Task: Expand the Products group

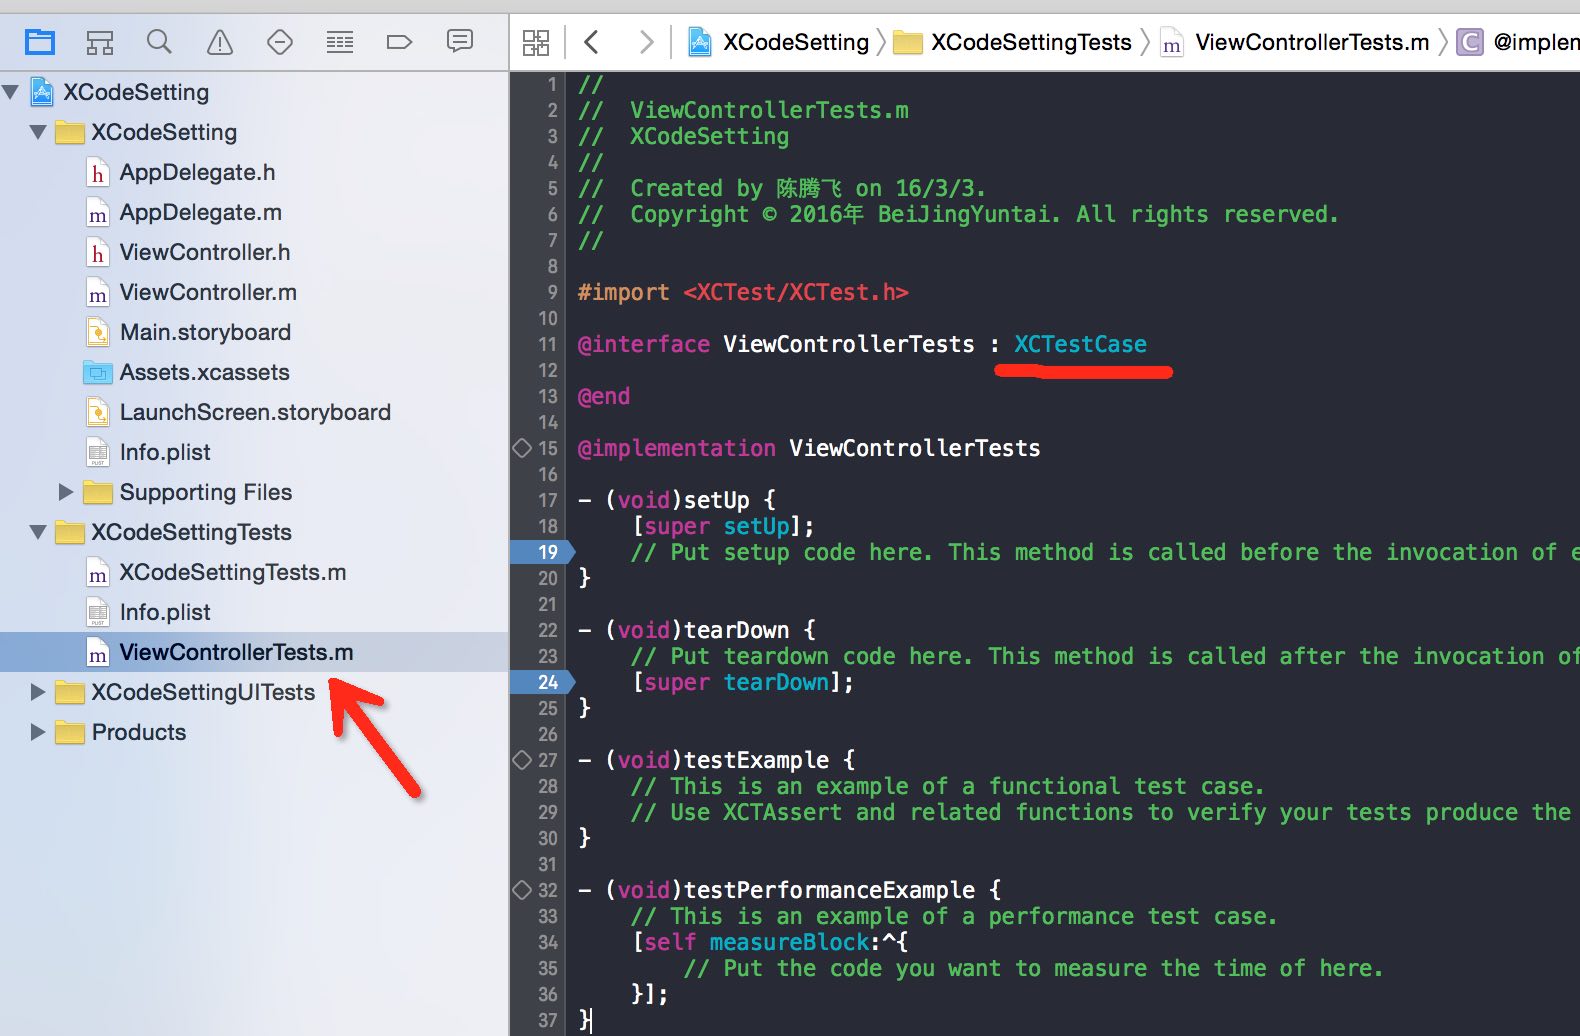Action: pyautogui.click(x=38, y=732)
